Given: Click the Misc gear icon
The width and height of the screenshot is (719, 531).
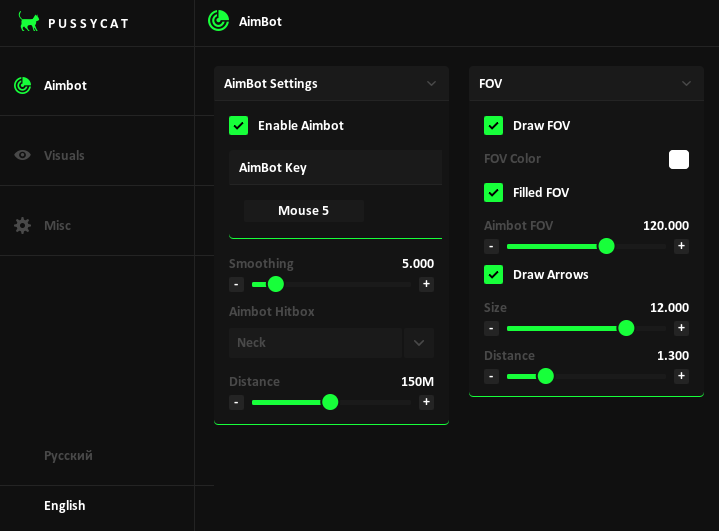Looking at the screenshot, I should click(x=22, y=225).
